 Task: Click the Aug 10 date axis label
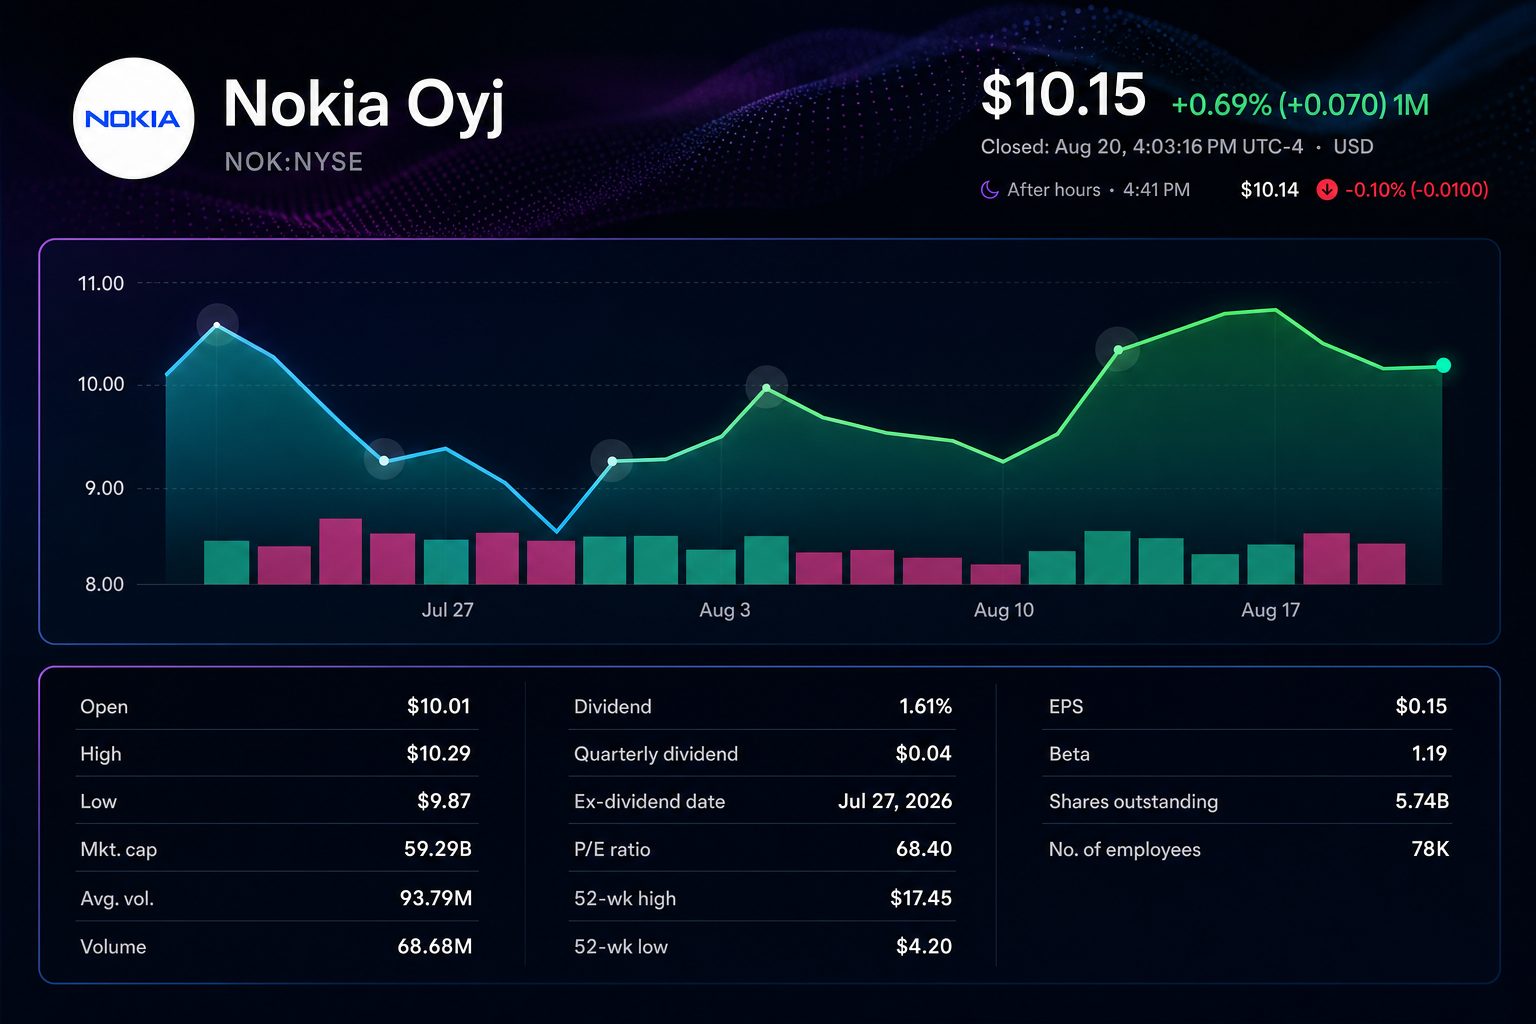tap(1004, 610)
